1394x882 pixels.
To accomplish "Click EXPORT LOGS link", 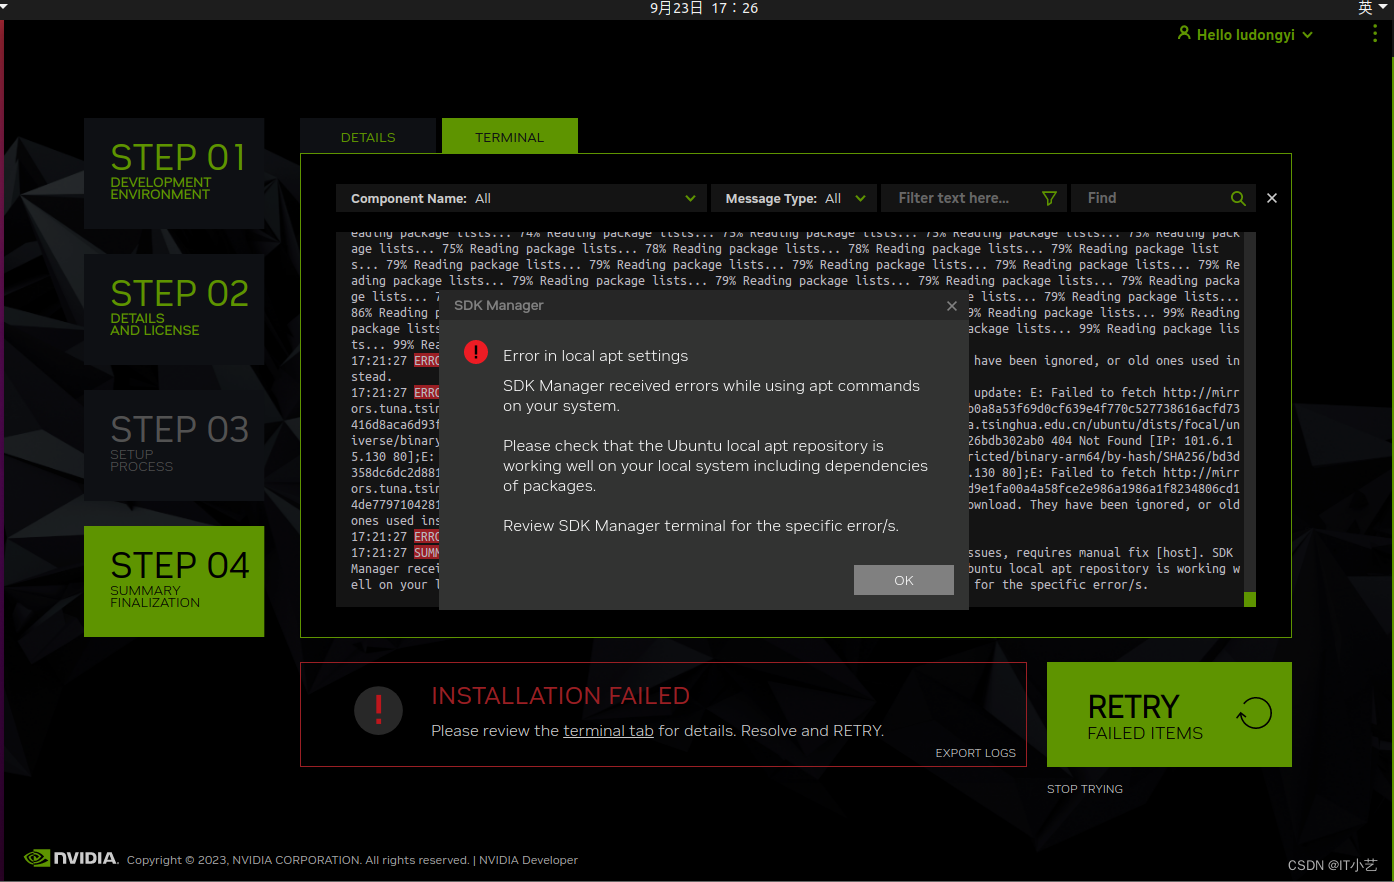I will tap(975, 753).
